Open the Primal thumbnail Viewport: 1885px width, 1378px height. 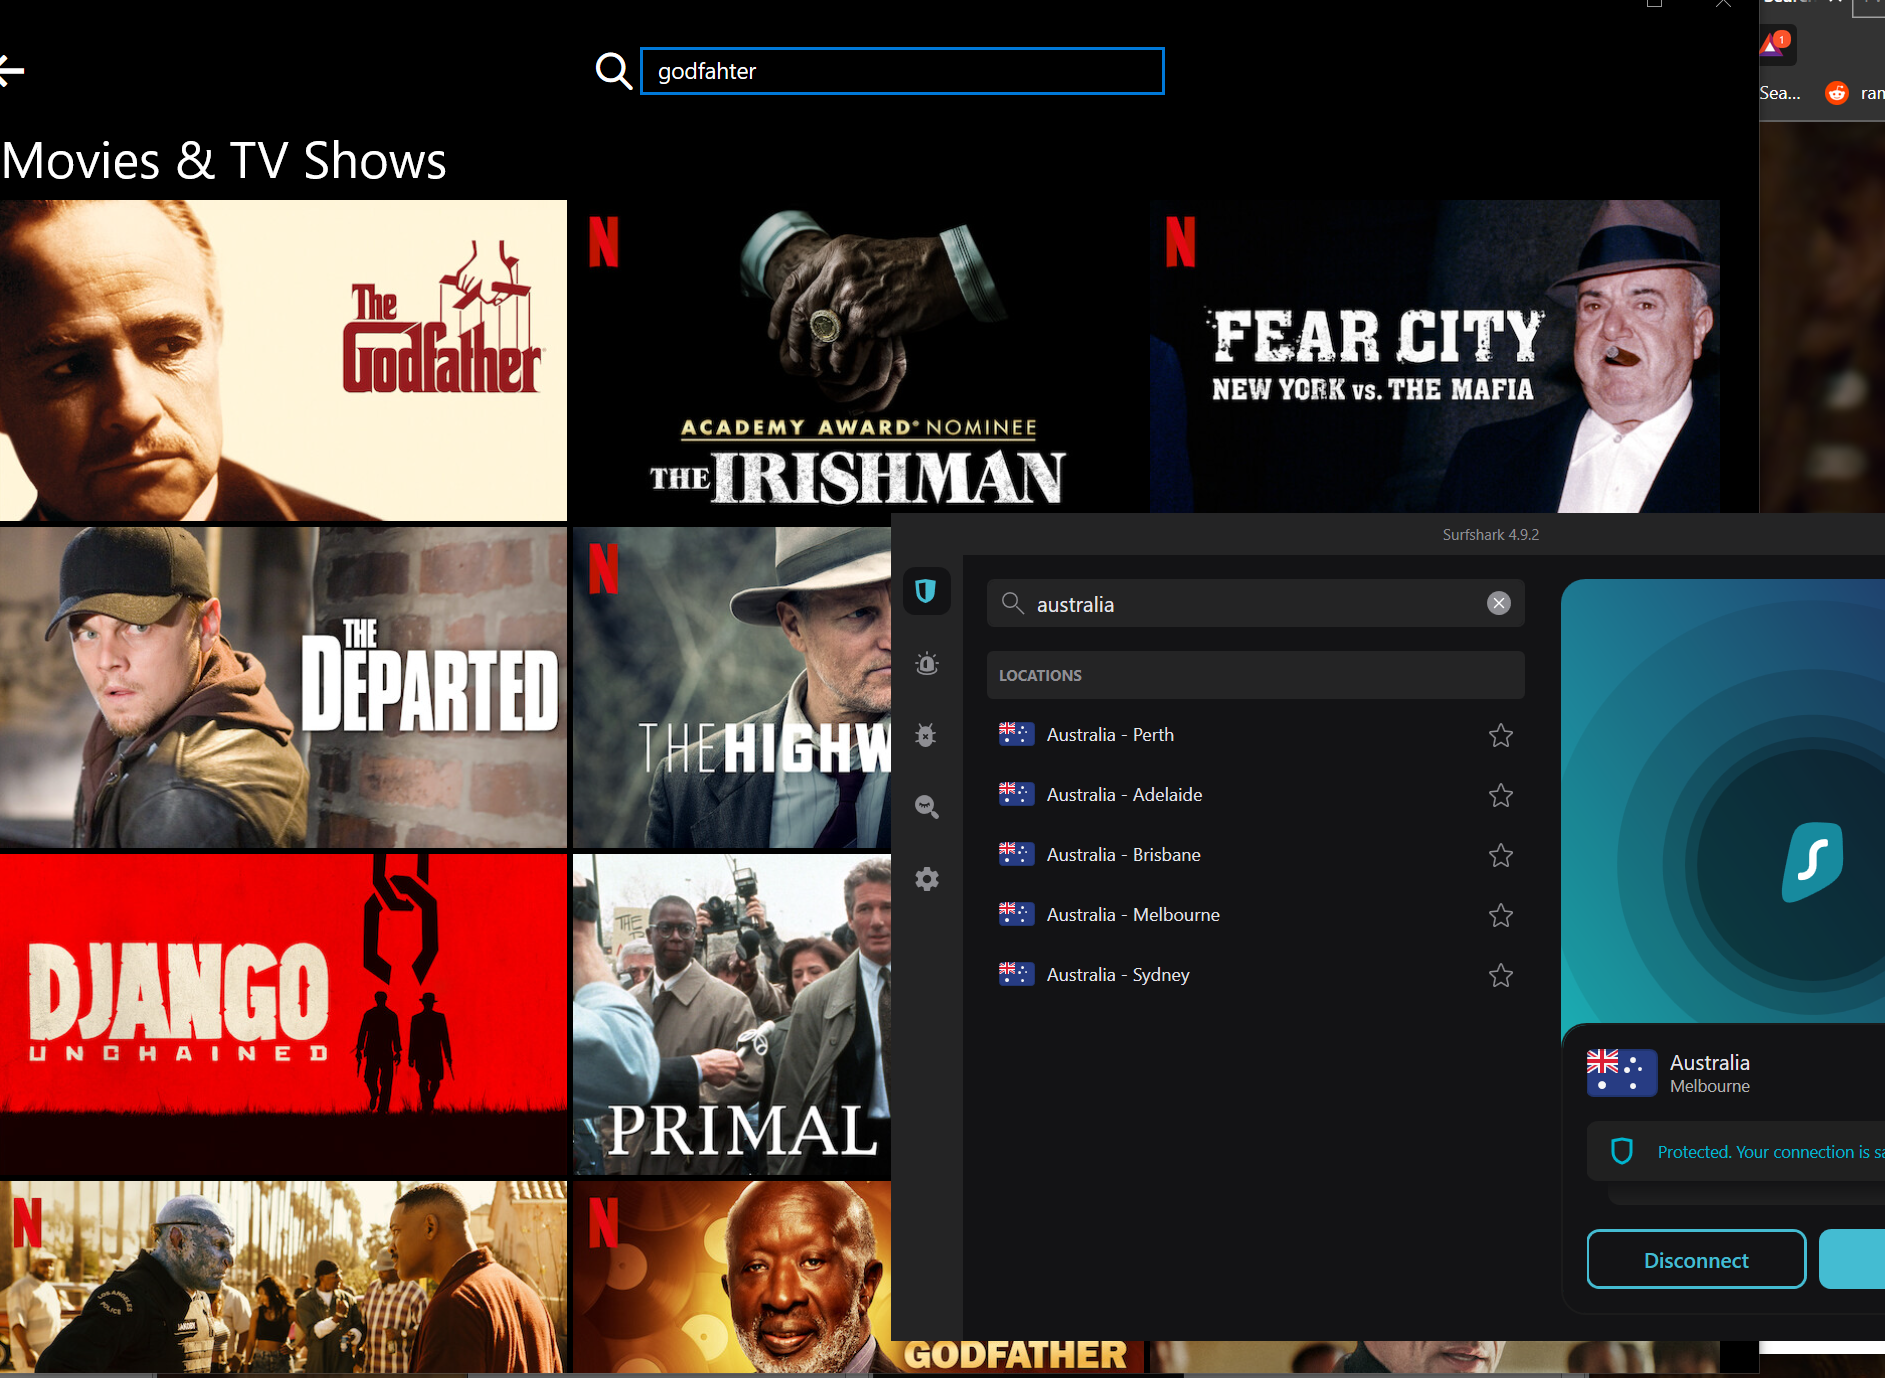732,1014
